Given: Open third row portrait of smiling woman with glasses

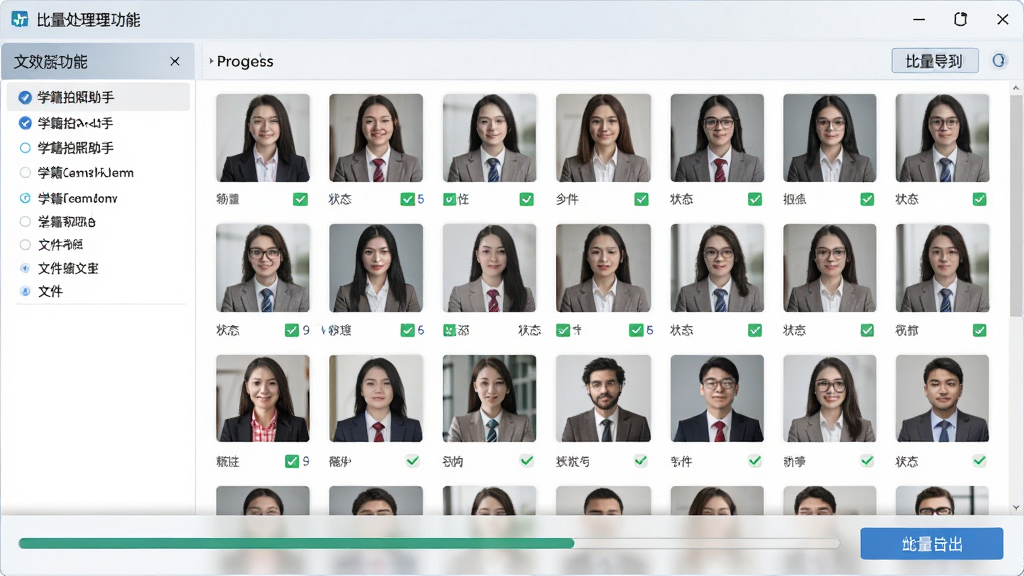Looking at the screenshot, I should tap(829, 398).
